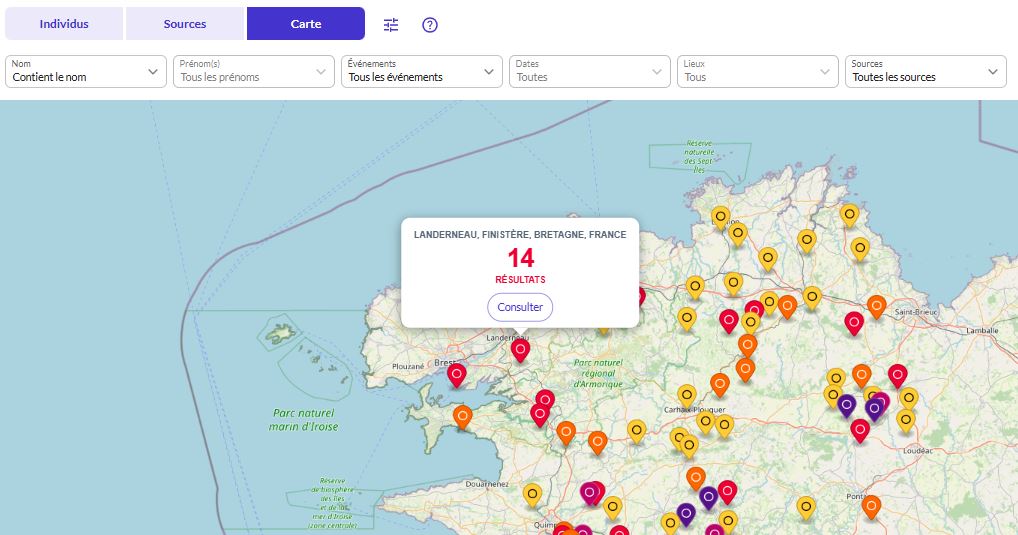Select the red marker at Landerneau
Viewport: 1018px width, 535px height.
[520, 349]
